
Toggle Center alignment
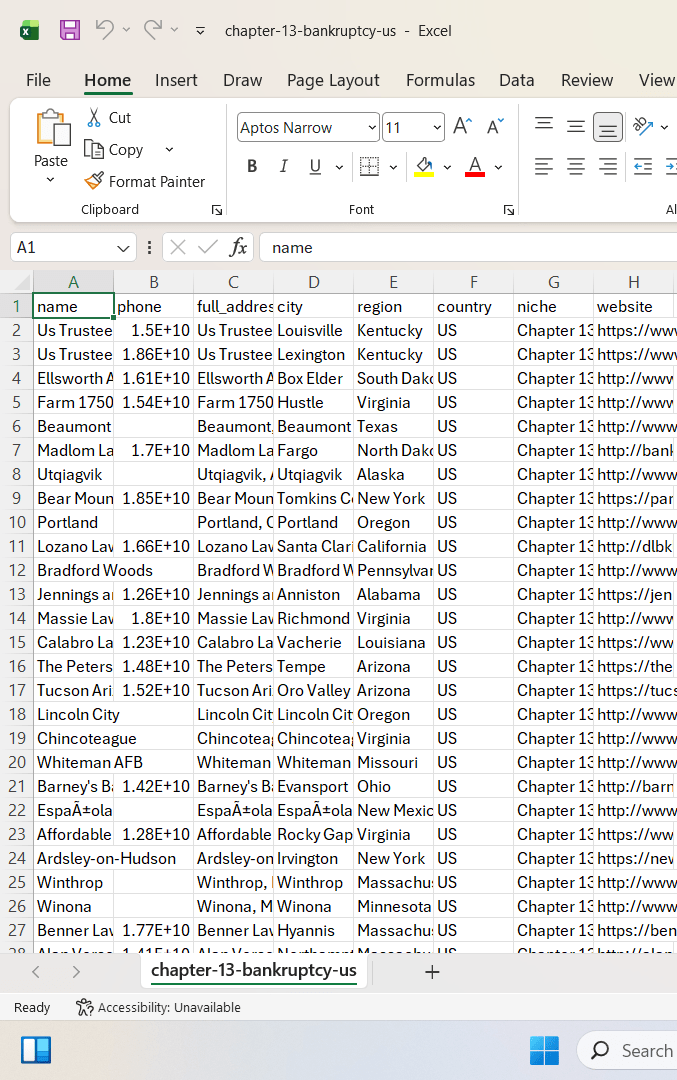pos(576,166)
